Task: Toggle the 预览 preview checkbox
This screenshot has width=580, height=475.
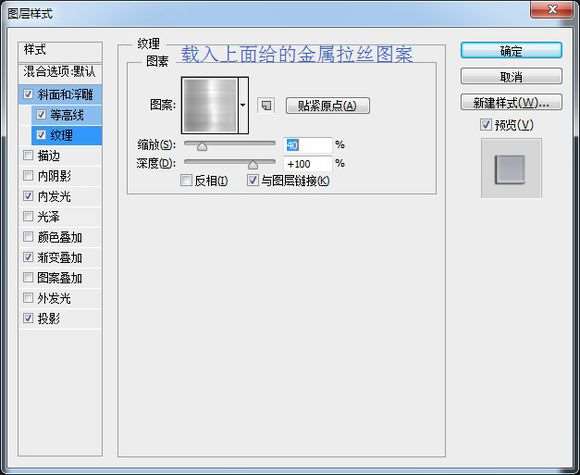Action: coord(485,125)
